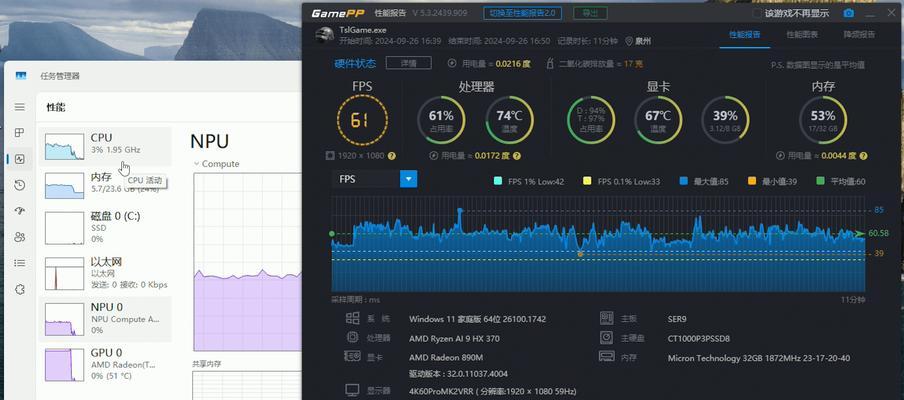Click 平均值 green legend swatch
The width and height of the screenshot is (904, 400).
tap(820, 182)
